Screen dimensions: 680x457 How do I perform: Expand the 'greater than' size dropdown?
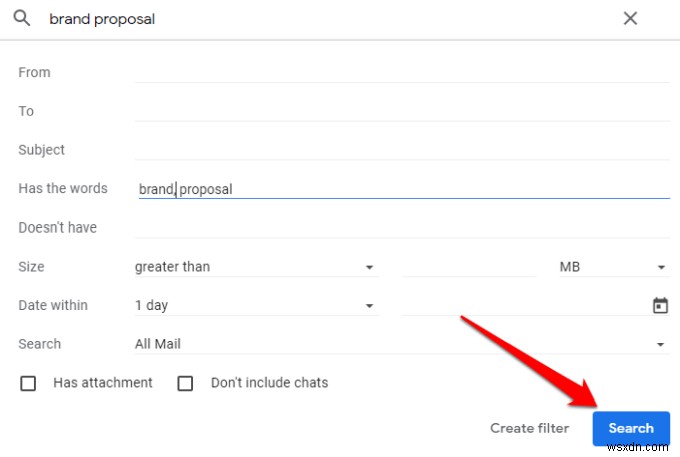pos(257,267)
